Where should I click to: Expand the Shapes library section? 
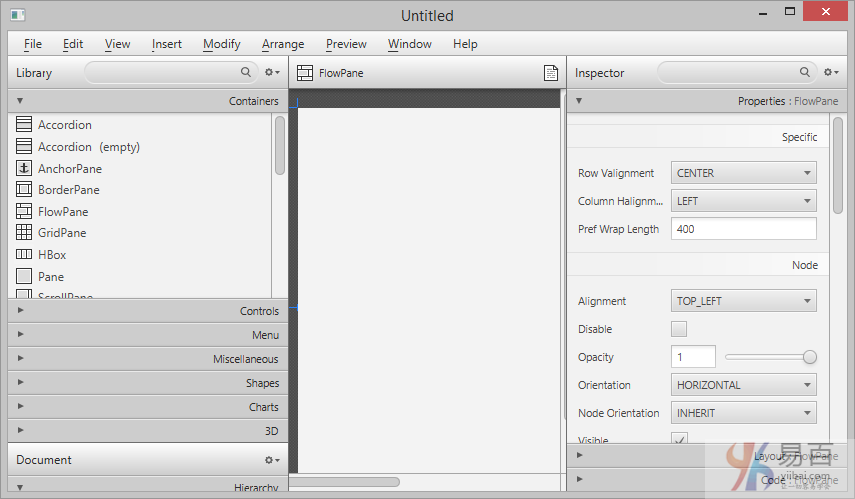click(x=147, y=383)
